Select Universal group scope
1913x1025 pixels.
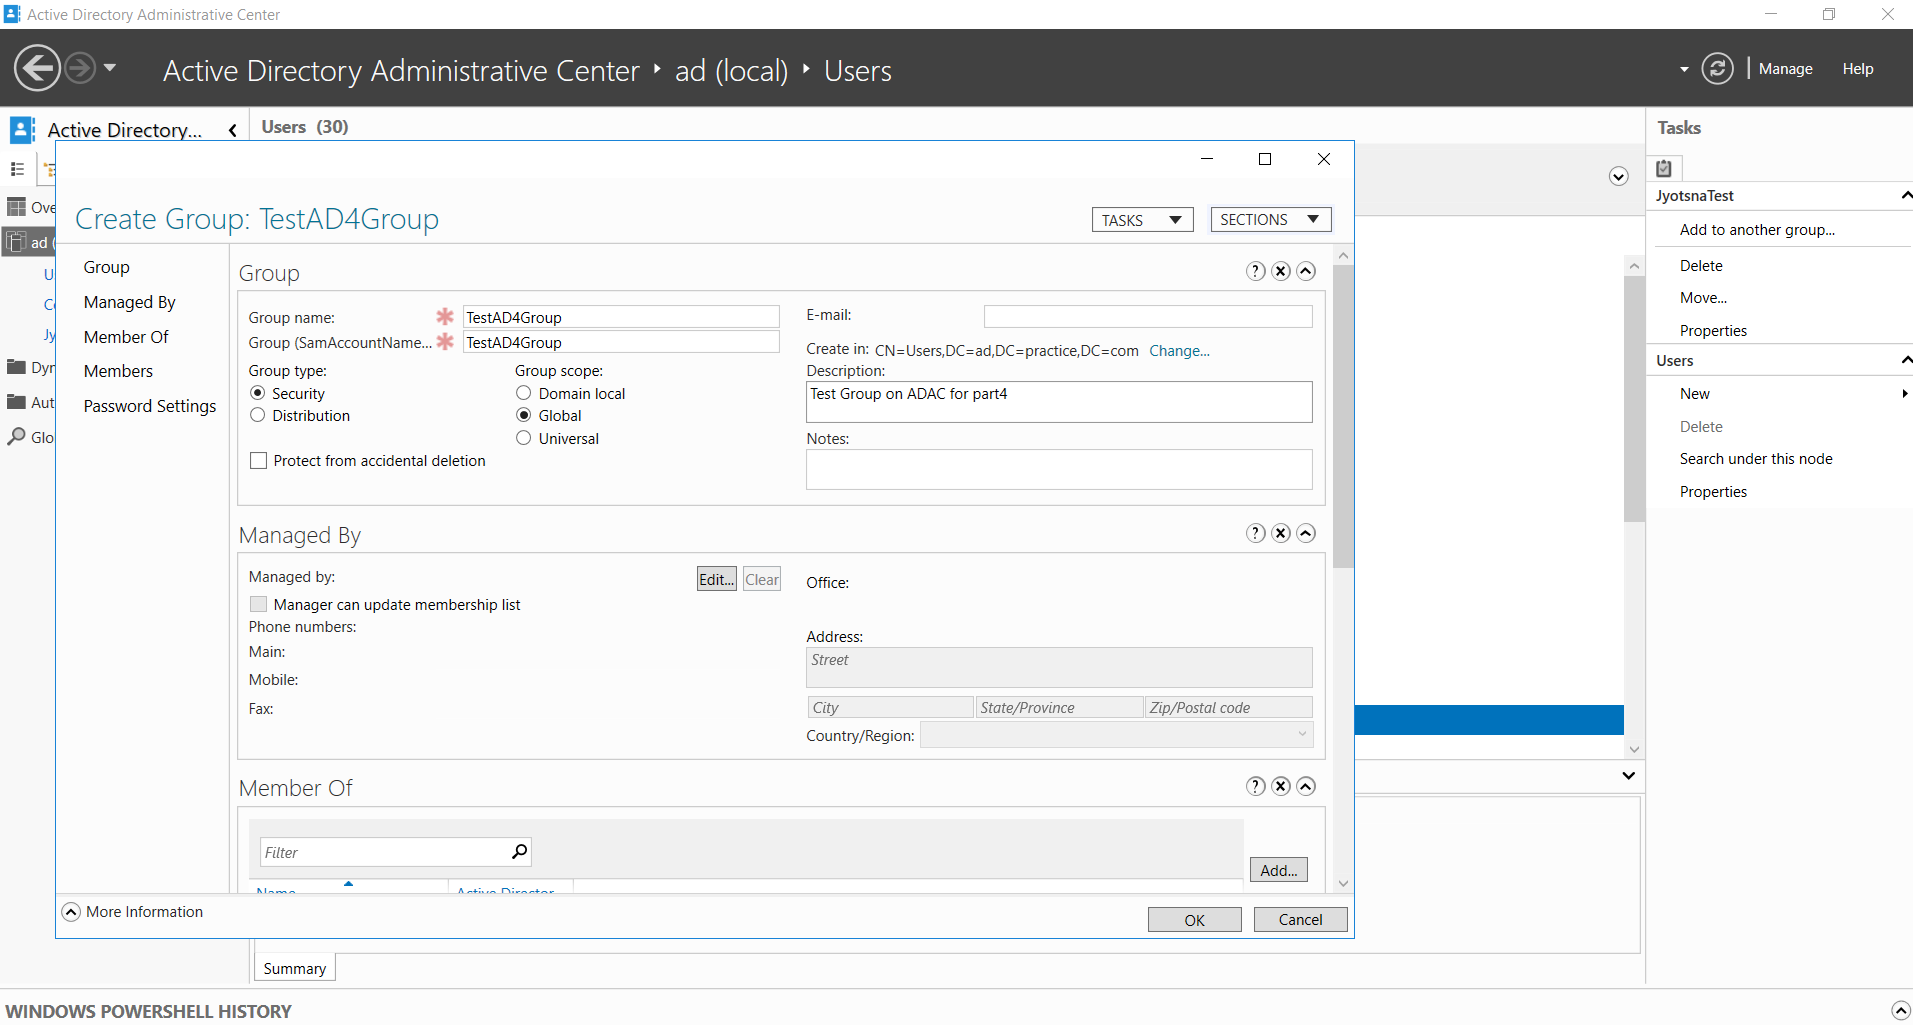coord(524,438)
